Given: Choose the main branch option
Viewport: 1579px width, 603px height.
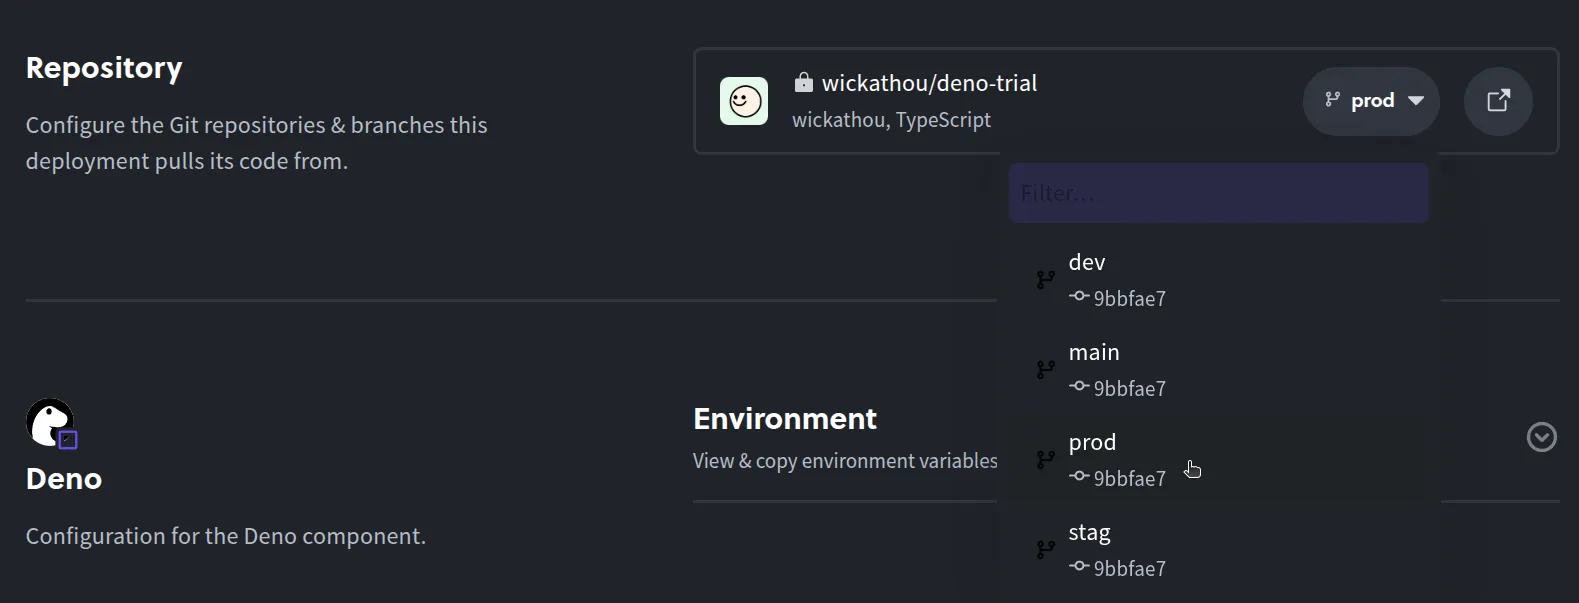Looking at the screenshot, I should [1094, 353].
